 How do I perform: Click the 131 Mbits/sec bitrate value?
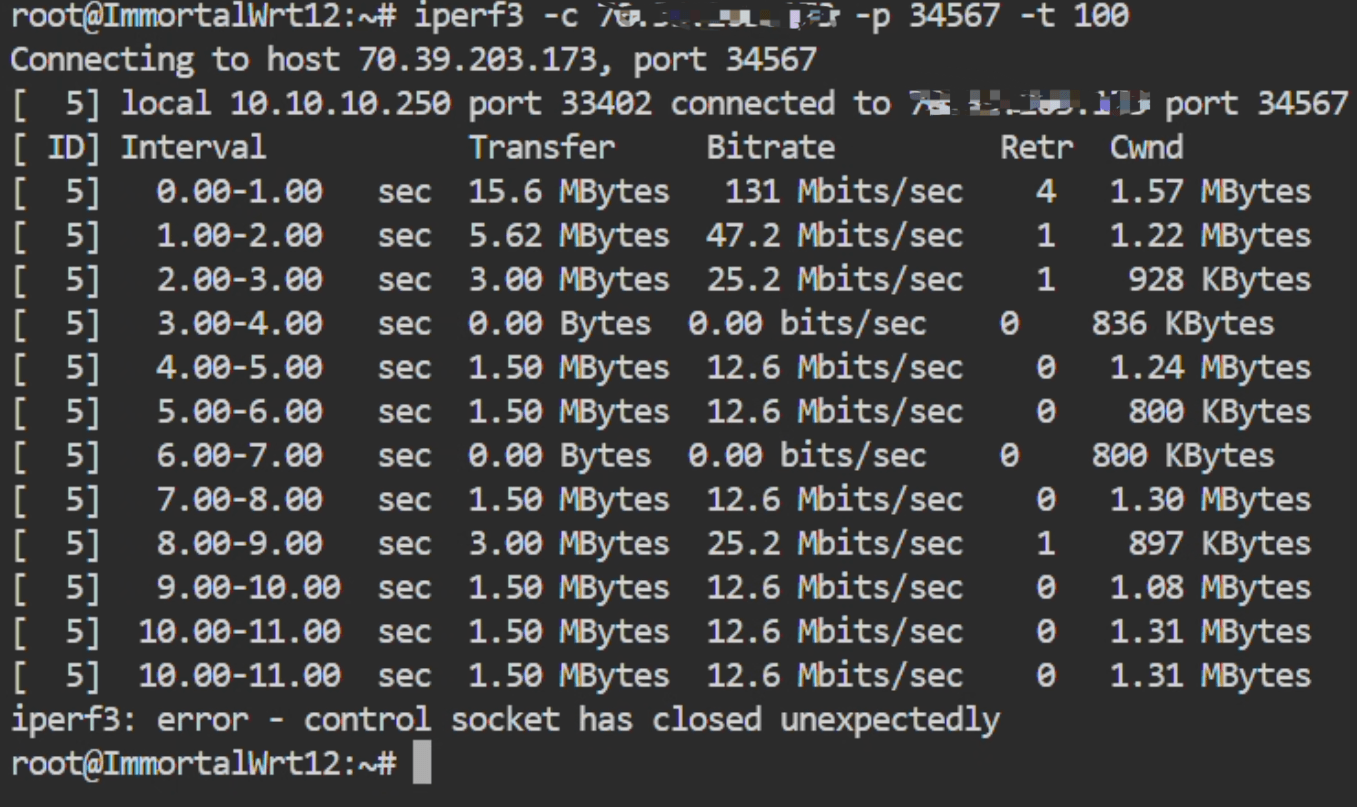[x=843, y=192]
